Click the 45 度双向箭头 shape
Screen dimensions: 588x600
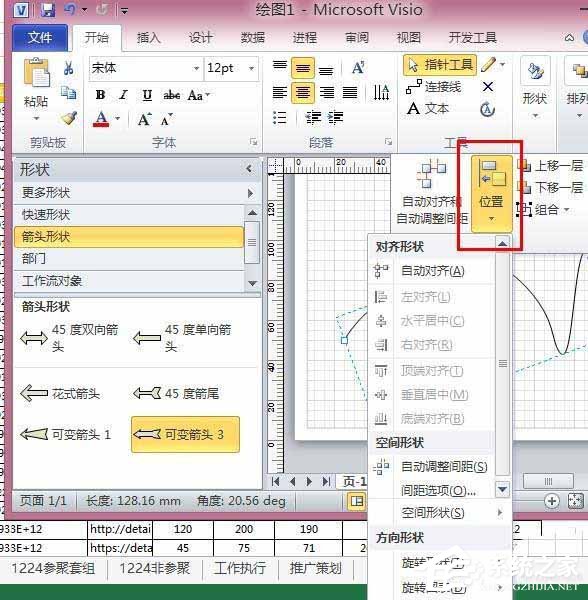71,338
